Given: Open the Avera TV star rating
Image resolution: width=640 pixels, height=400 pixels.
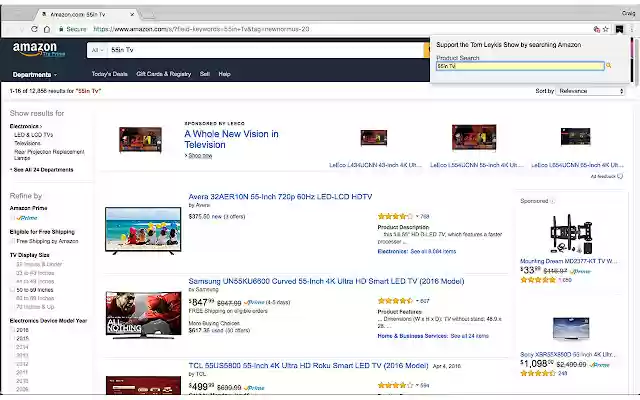Looking at the screenshot, I should pyautogui.click(x=395, y=216).
